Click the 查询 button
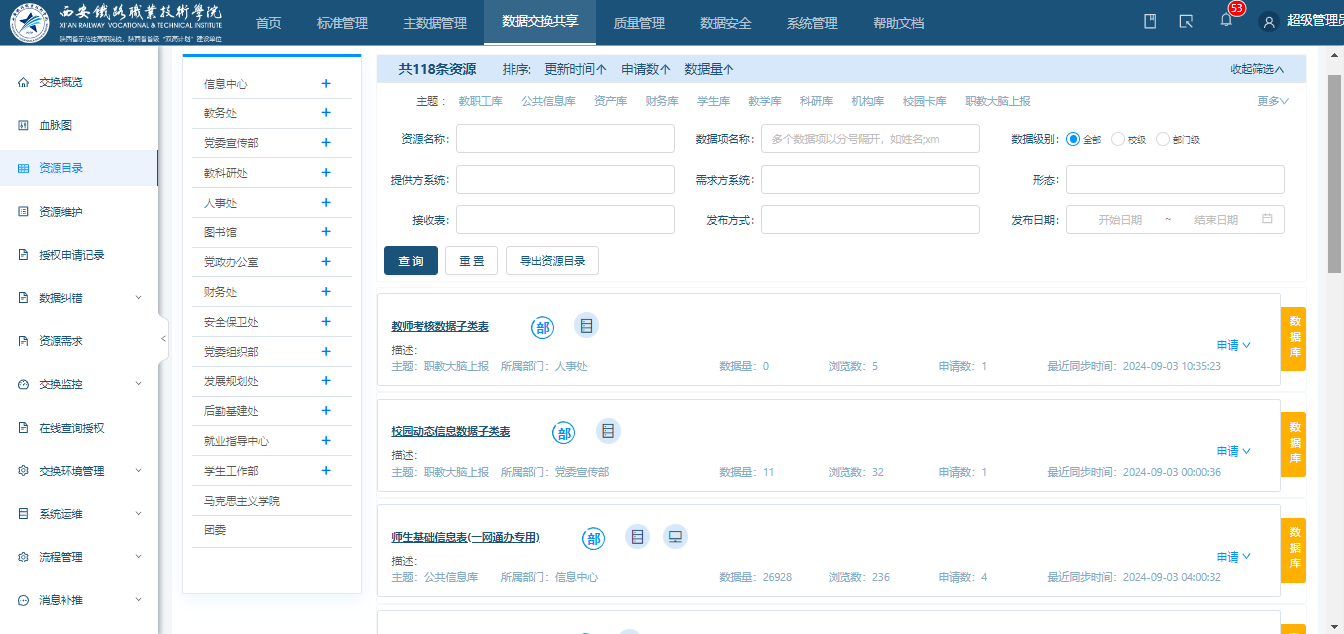1344x634 pixels. click(x=411, y=261)
